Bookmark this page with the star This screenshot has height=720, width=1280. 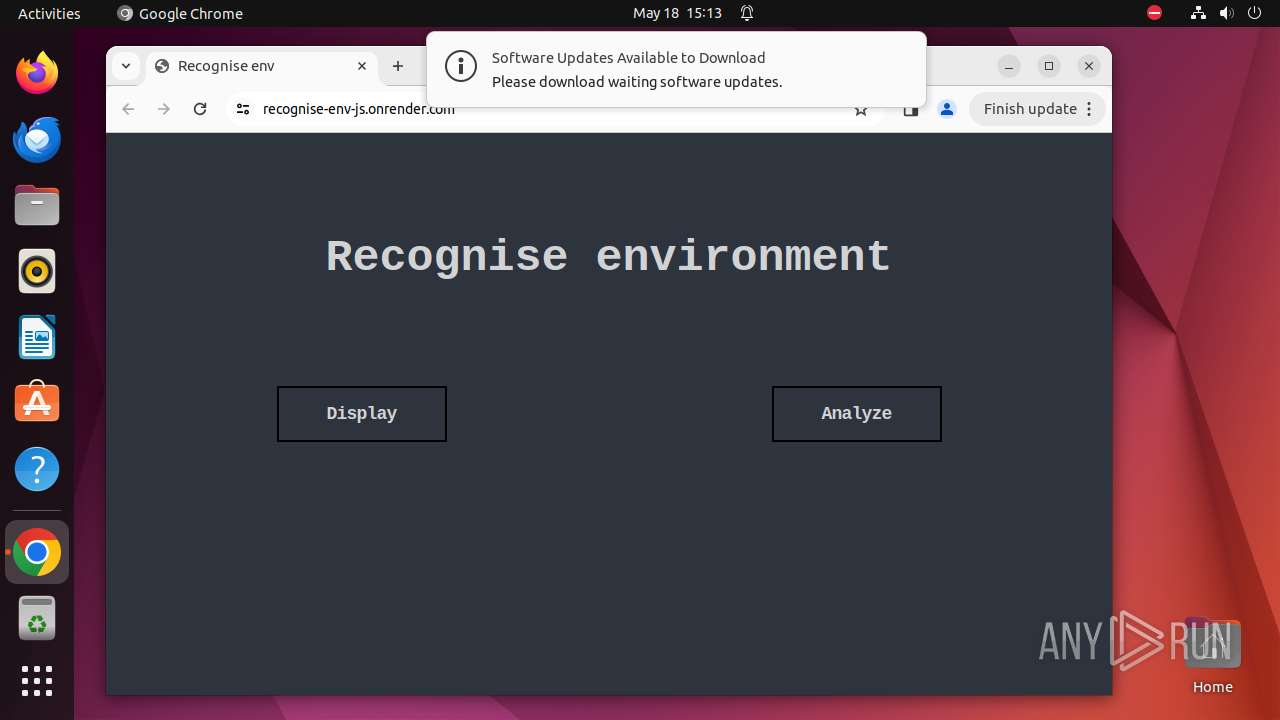coord(861,109)
